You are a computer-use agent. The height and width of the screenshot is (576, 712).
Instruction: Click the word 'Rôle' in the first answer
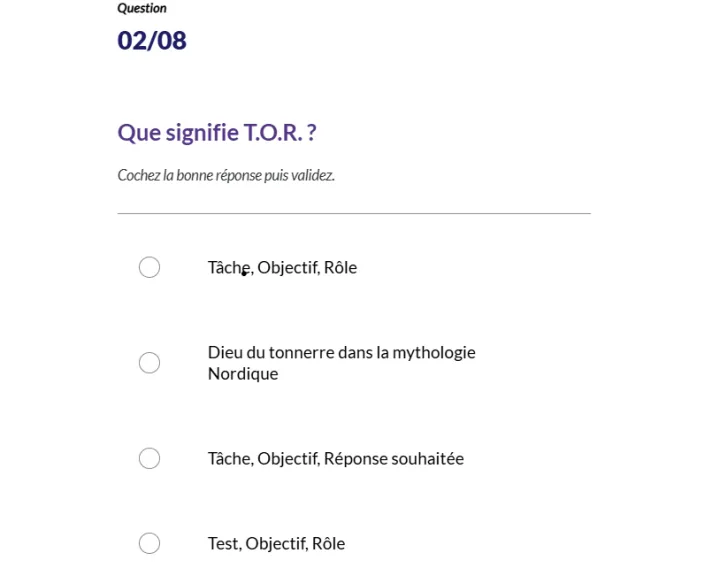coord(340,267)
